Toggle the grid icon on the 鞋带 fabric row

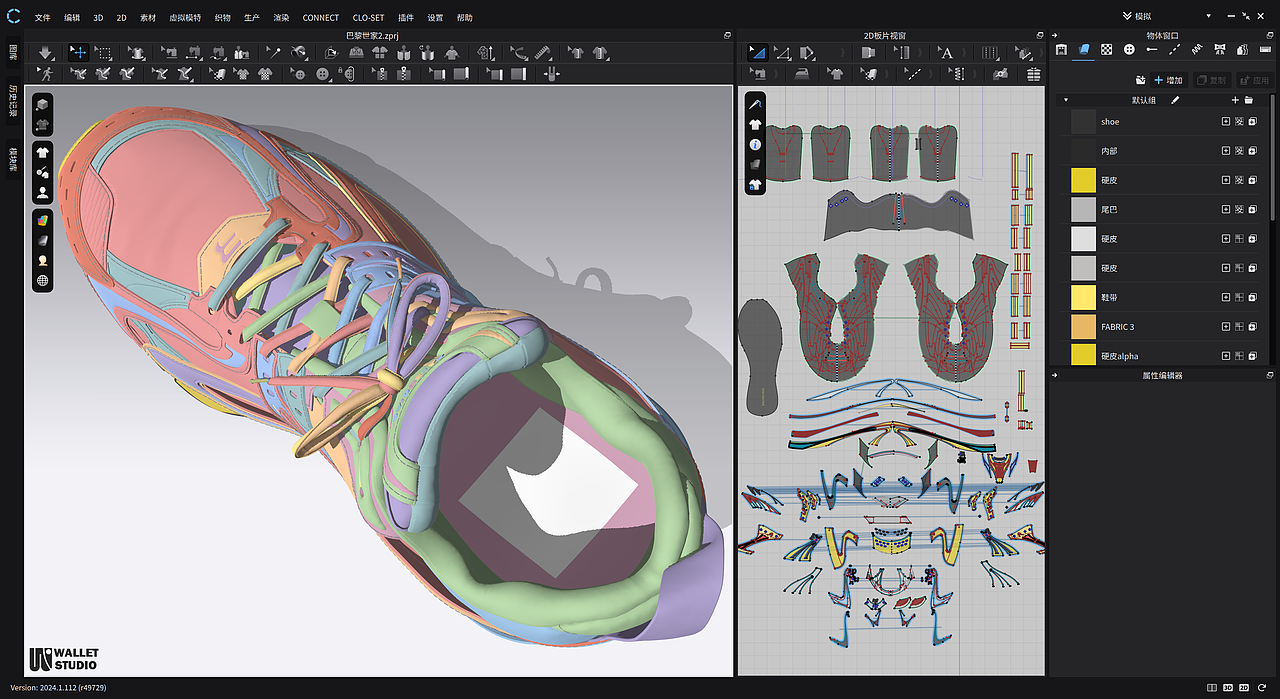coord(1239,297)
